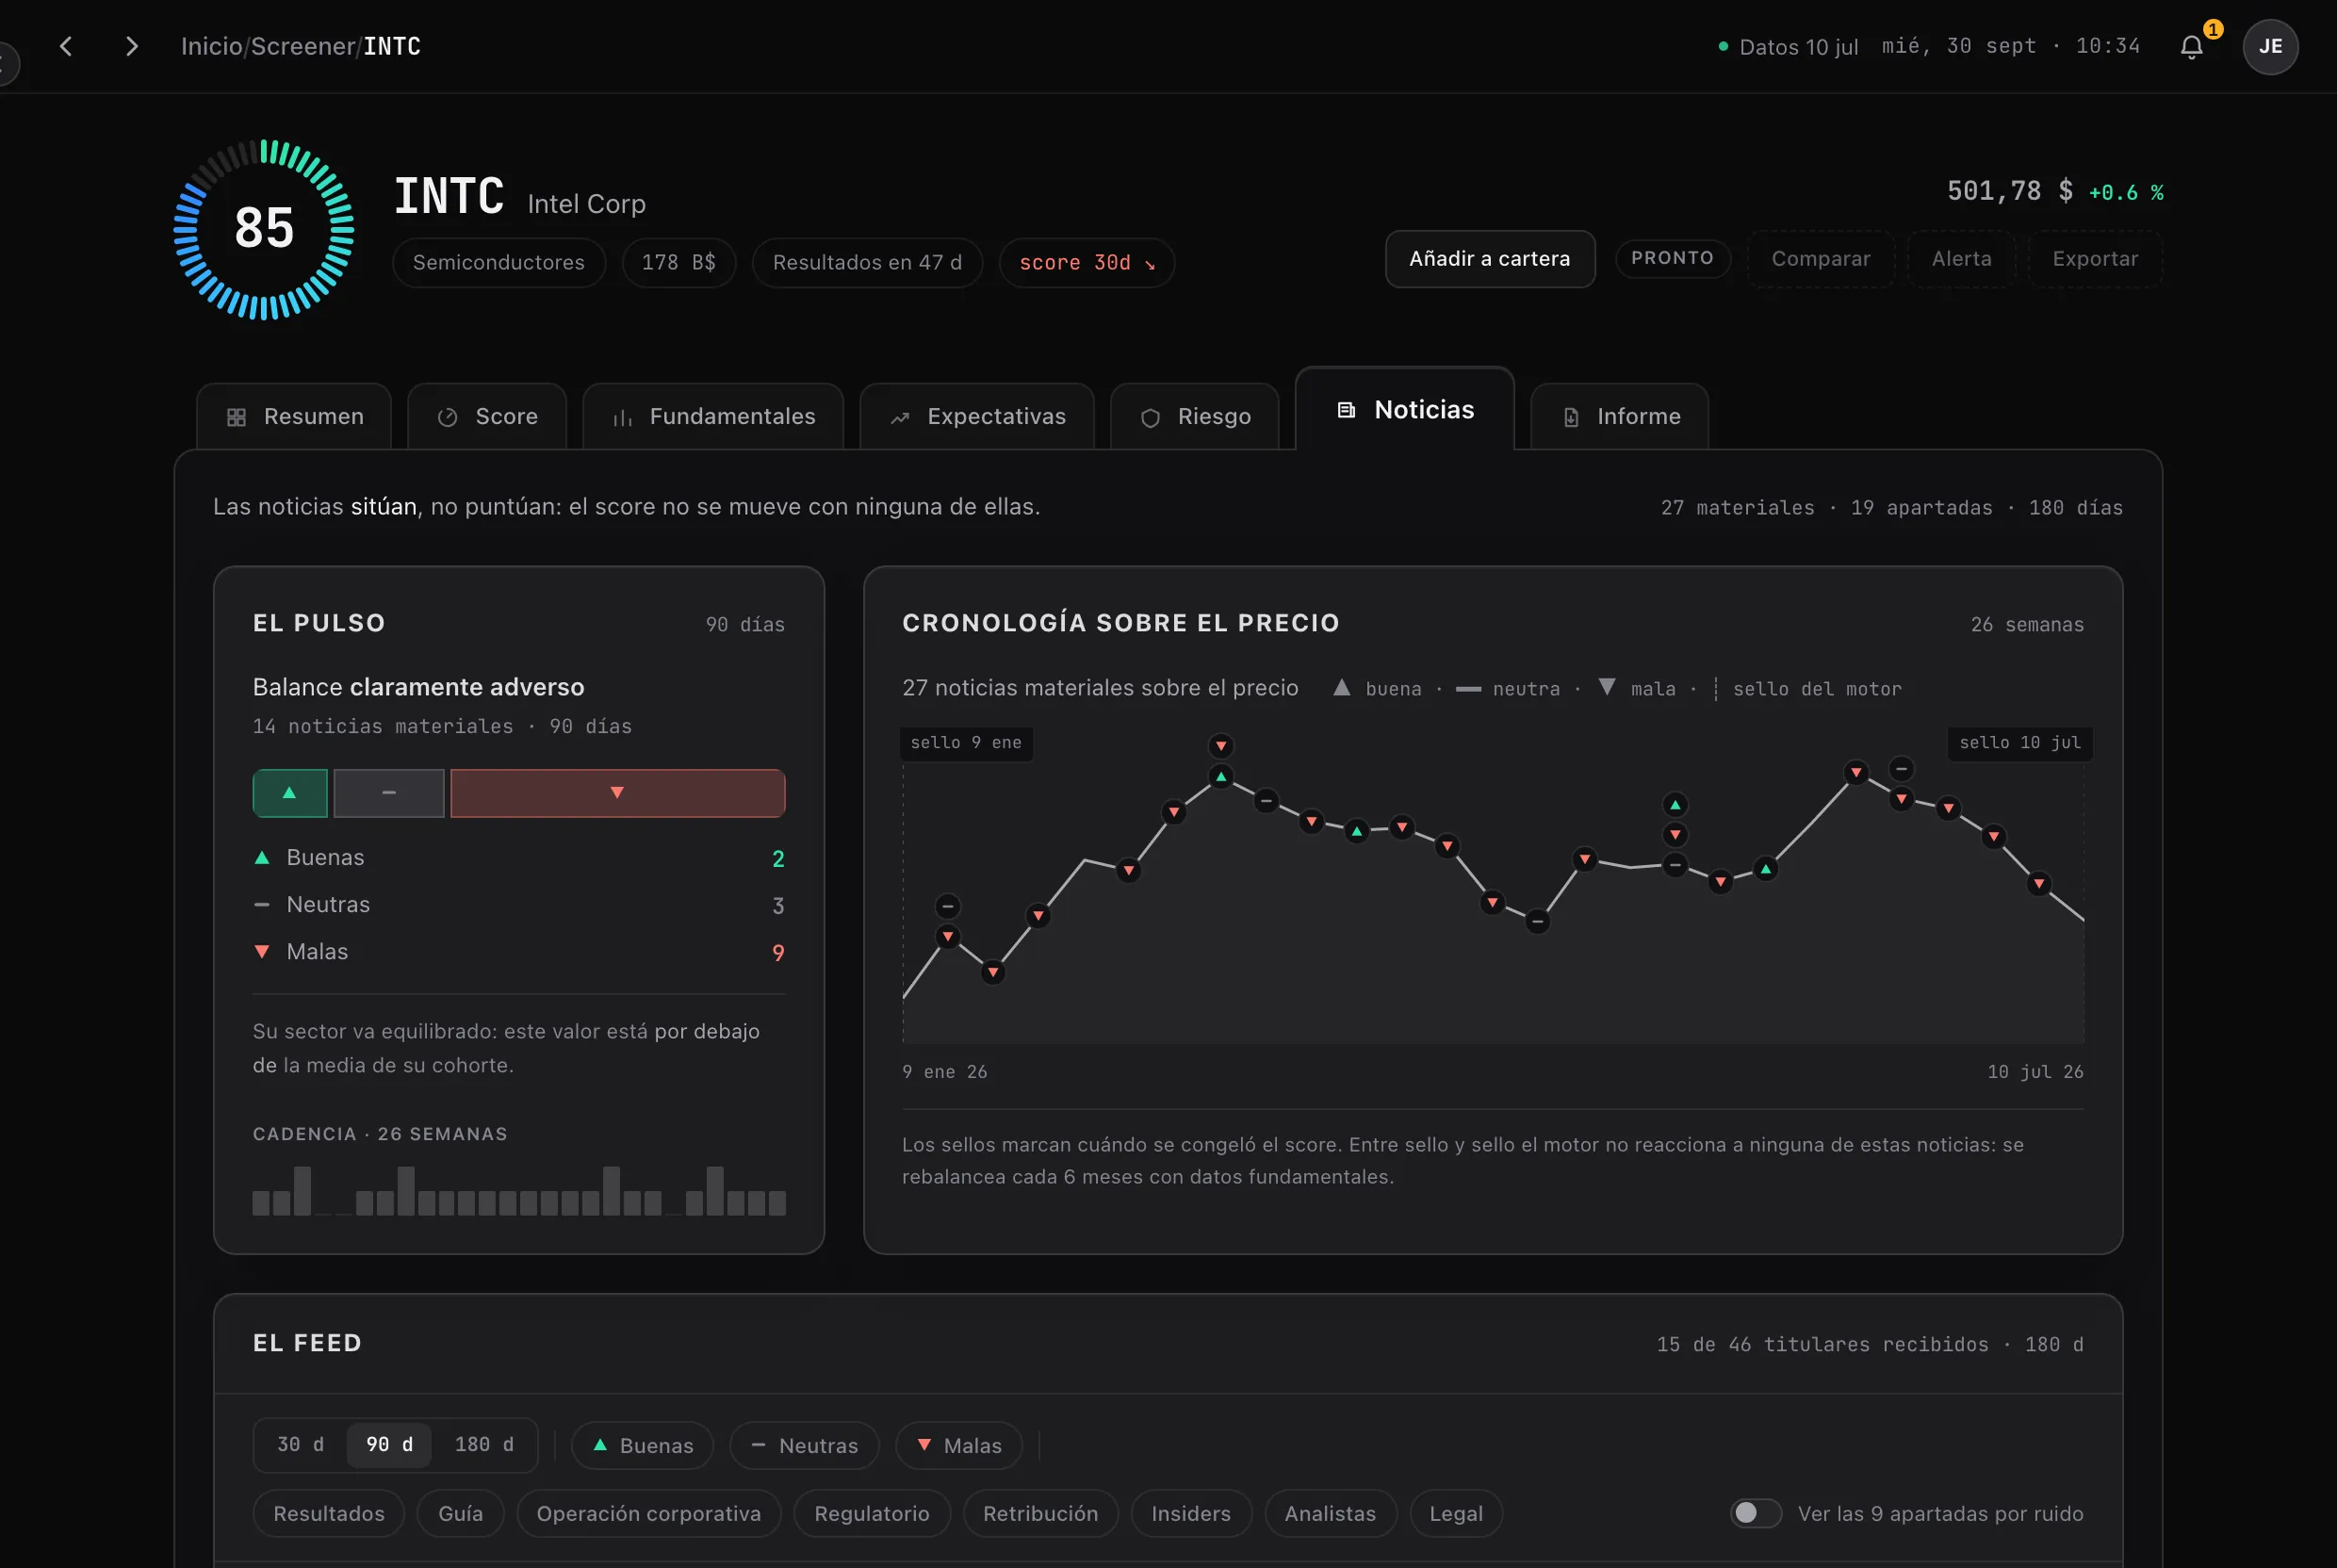Viewport: 2337px width, 1568px height.
Task: Click the Exportar button
Action: click(x=2095, y=259)
